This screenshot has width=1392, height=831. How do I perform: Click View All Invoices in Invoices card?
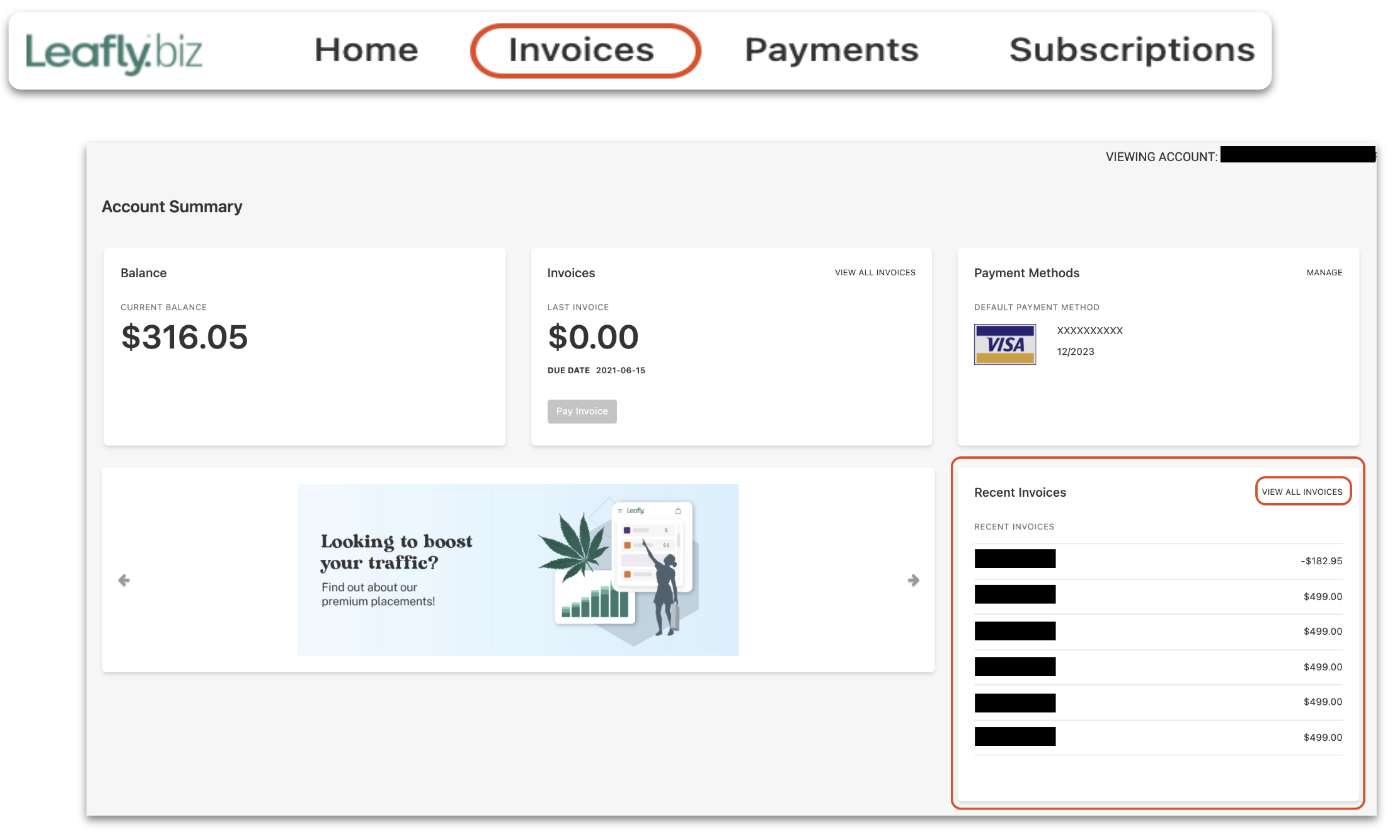(x=875, y=272)
